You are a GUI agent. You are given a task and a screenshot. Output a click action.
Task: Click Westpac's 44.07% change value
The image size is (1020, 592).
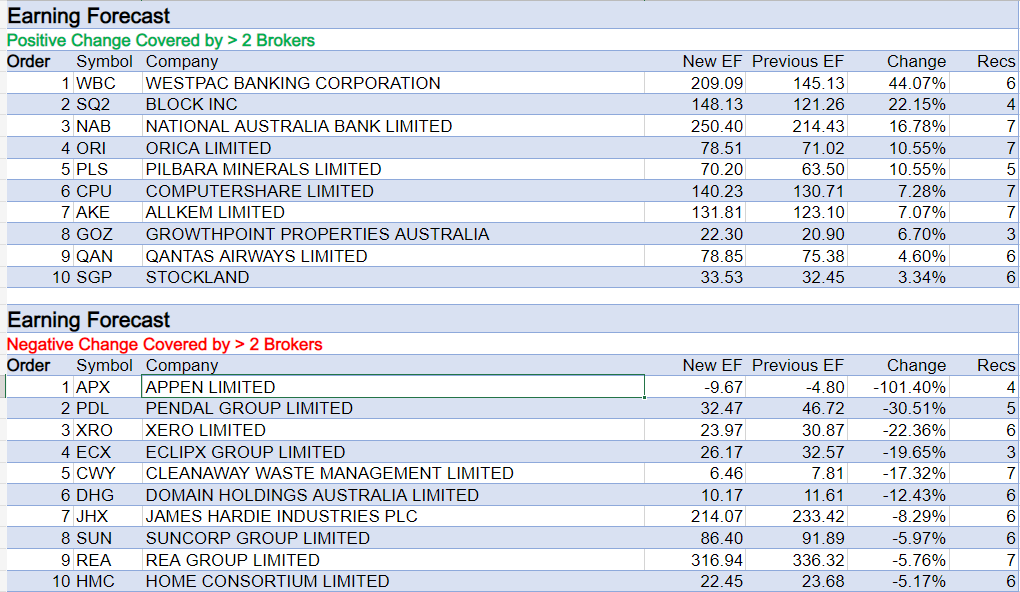click(917, 83)
